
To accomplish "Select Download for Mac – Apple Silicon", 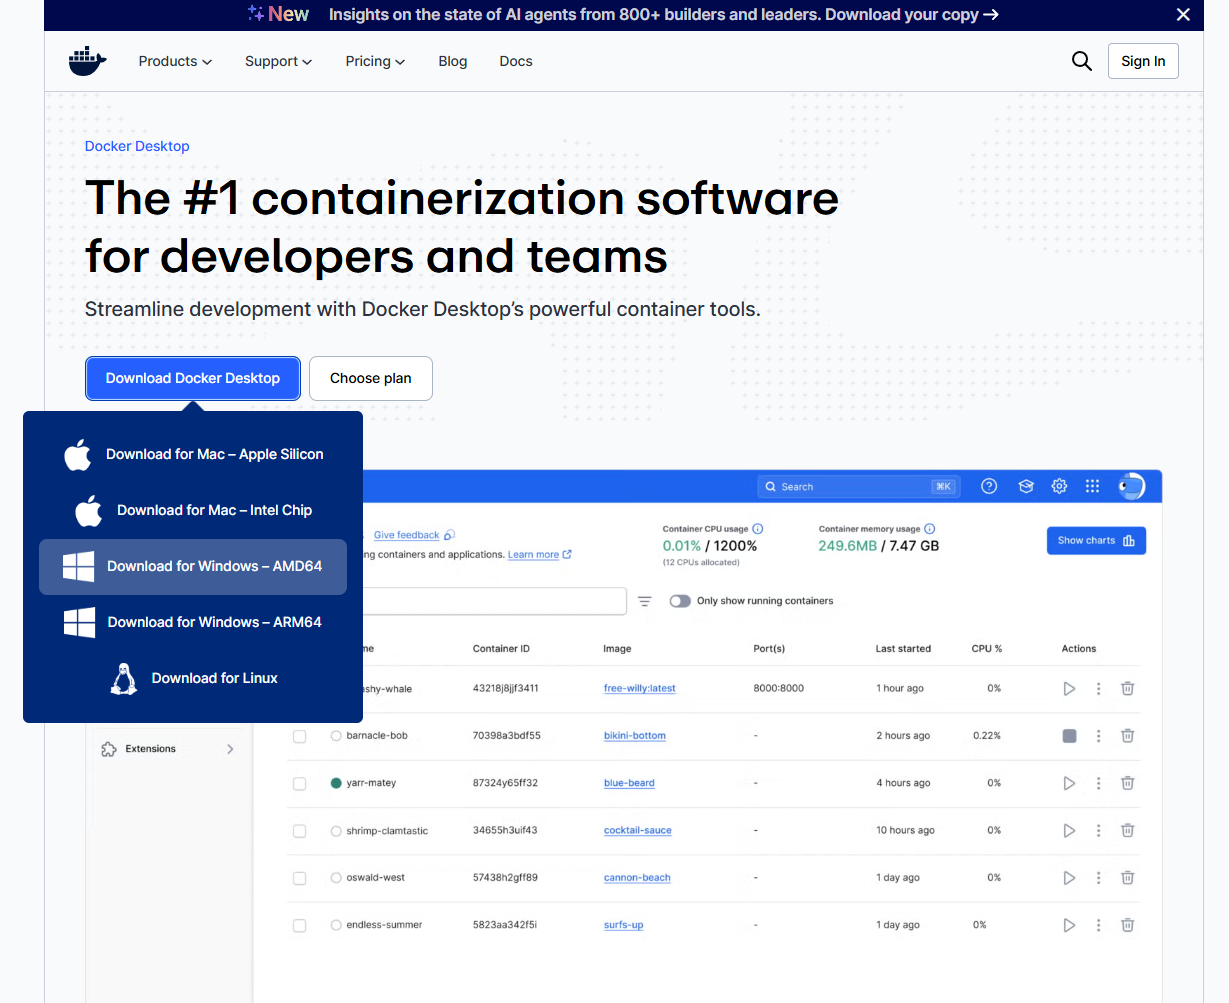I will [193, 454].
